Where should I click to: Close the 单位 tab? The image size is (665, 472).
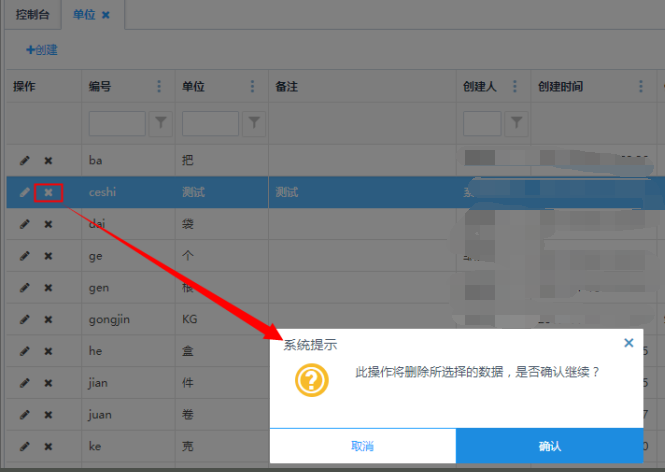(106, 15)
